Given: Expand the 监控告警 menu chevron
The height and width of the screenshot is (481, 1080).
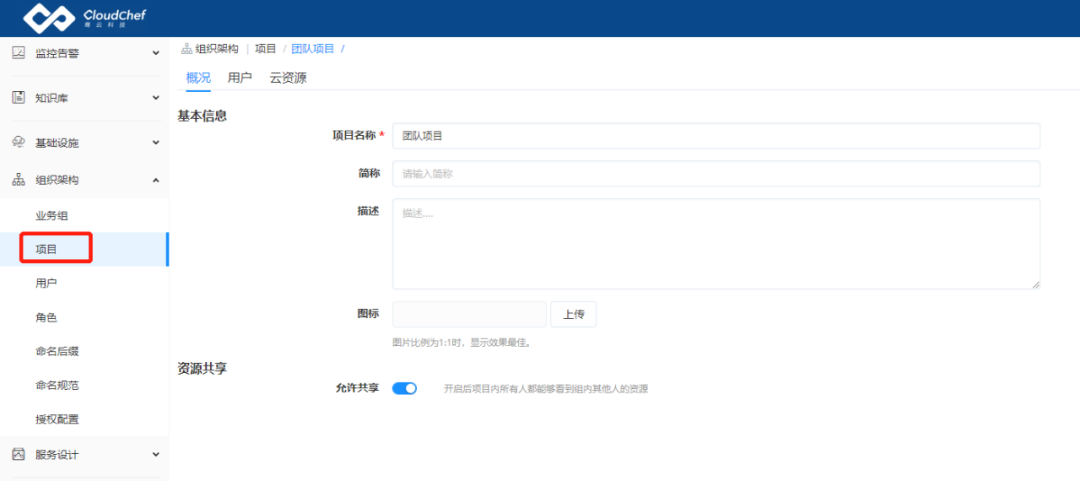Looking at the screenshot, I should (x=156, y=52).
